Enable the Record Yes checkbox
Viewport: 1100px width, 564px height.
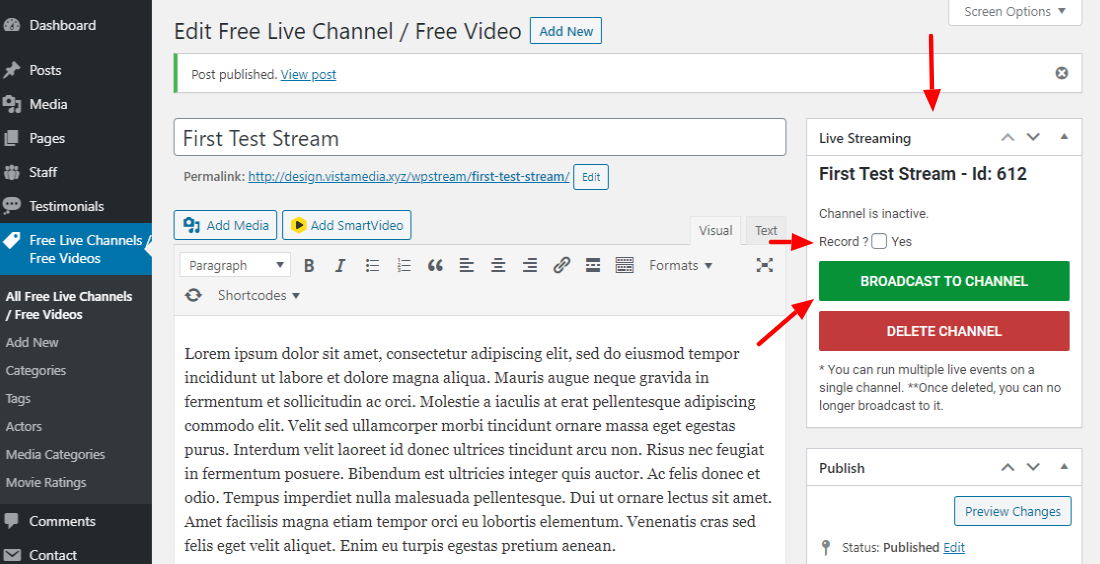879,241
